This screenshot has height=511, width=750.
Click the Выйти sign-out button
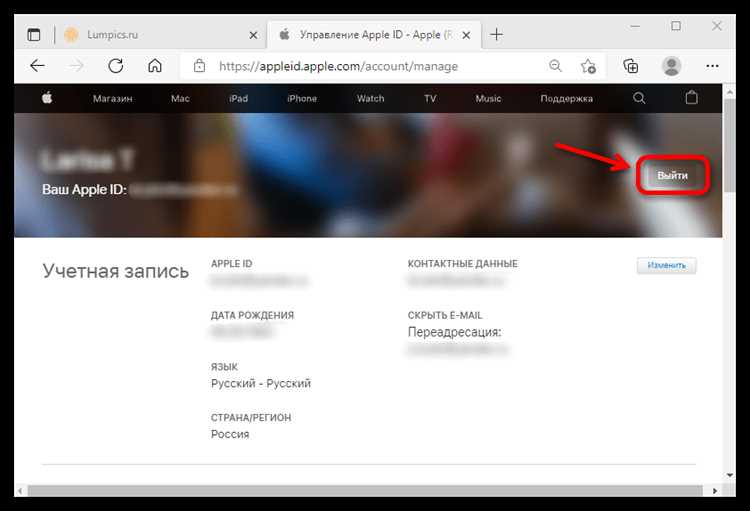click(672, 175)
